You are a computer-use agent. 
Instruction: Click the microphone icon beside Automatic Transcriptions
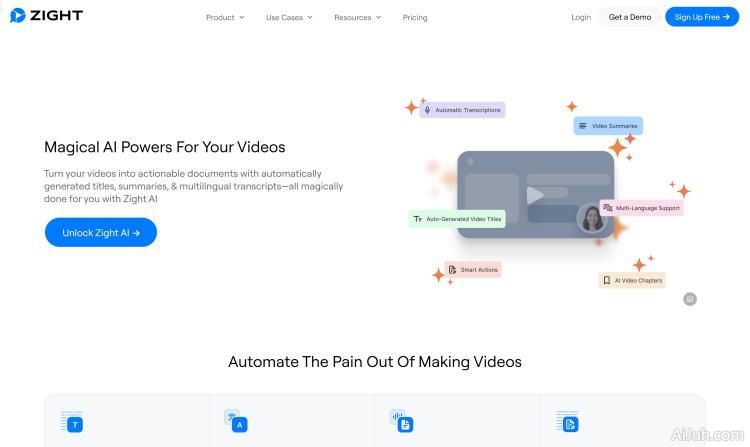tap(427, 110)
